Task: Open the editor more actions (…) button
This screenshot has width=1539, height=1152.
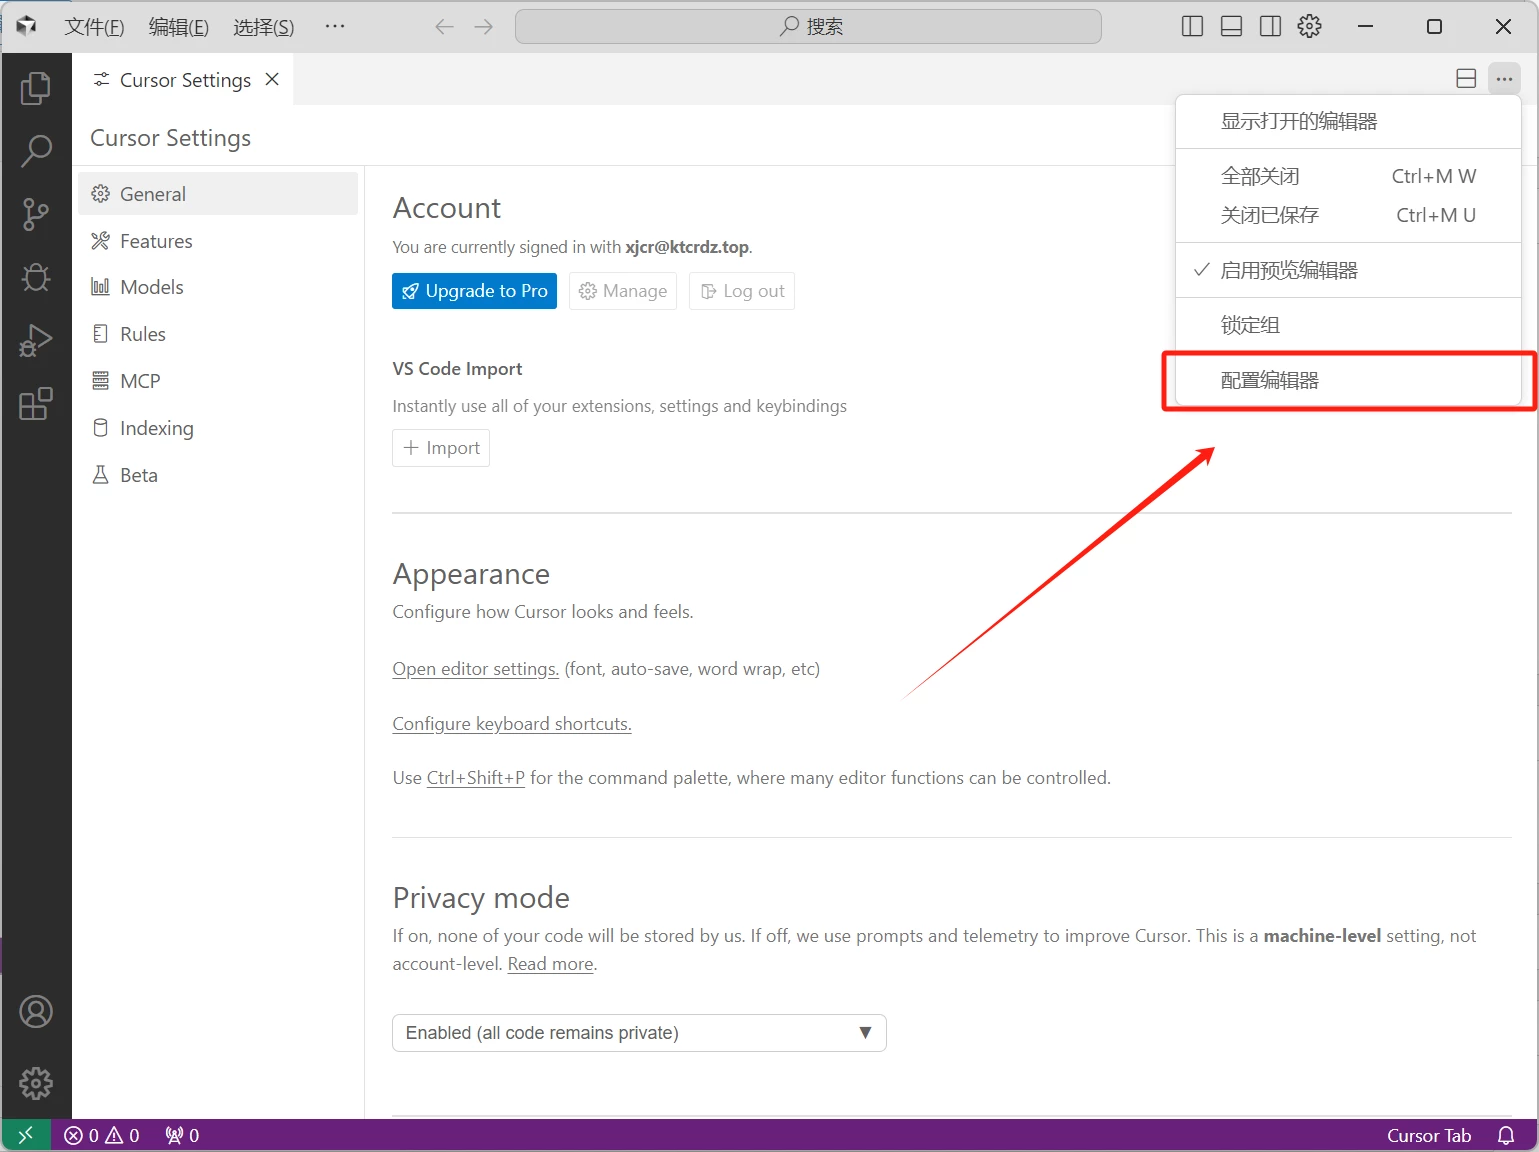Action: 1504,79
